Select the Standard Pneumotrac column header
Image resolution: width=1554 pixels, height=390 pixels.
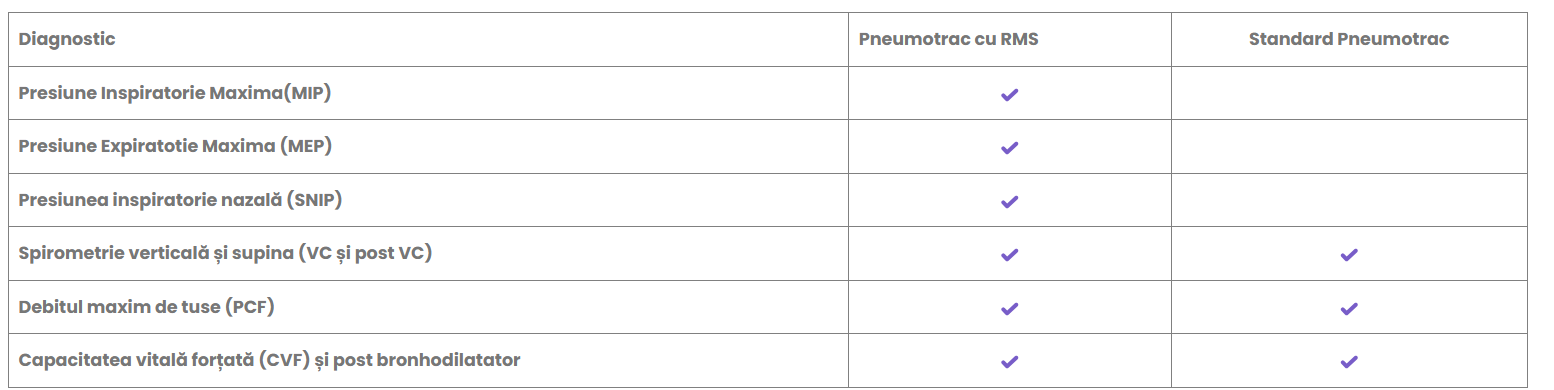pyautogui.click(x=1349, y=39)
